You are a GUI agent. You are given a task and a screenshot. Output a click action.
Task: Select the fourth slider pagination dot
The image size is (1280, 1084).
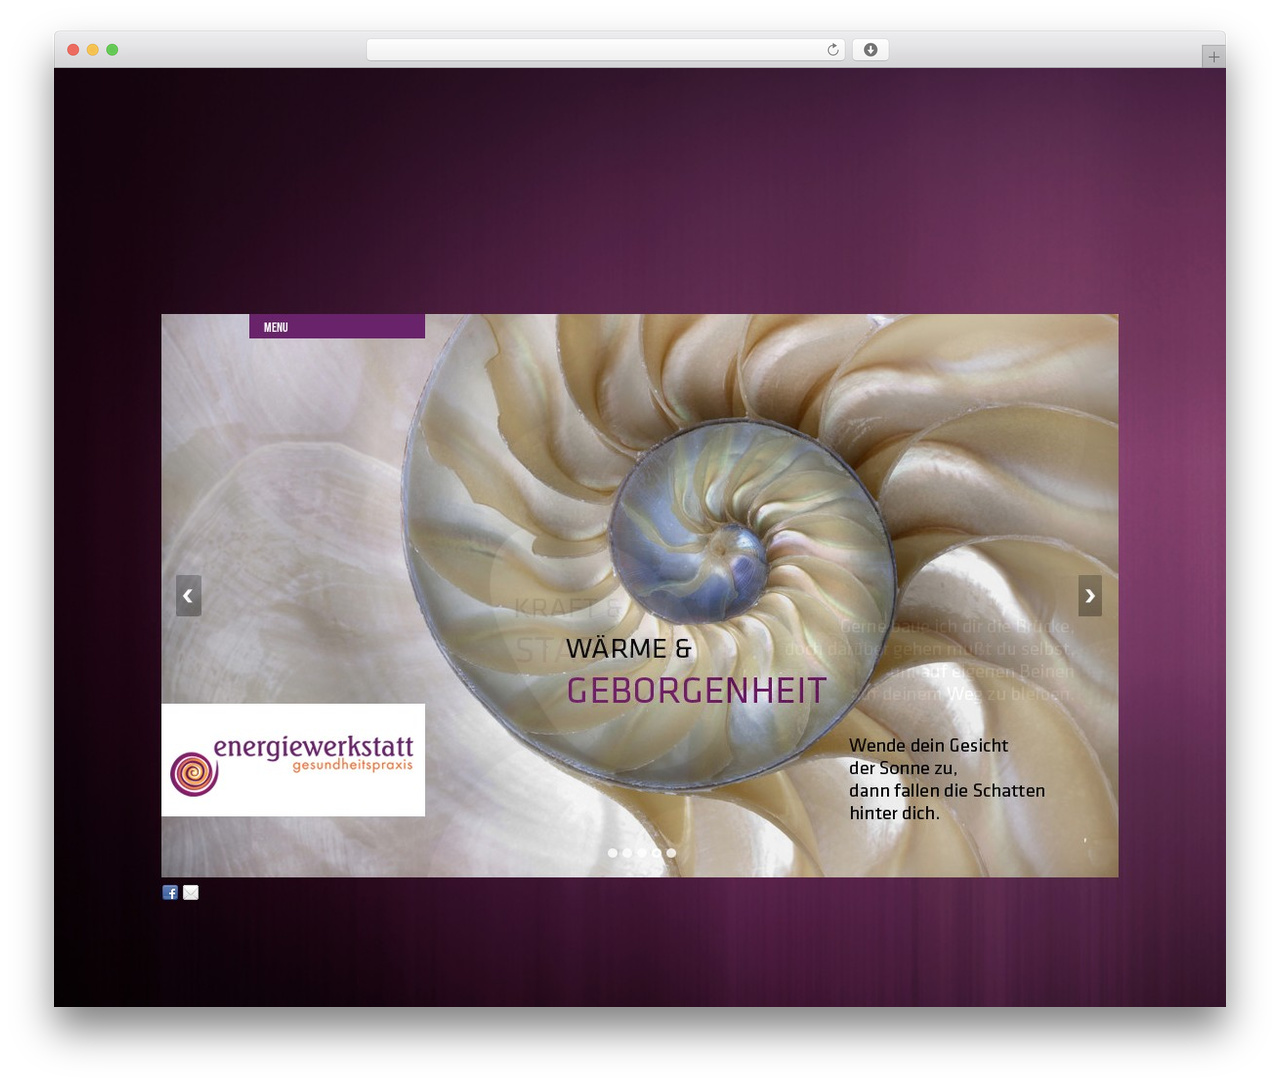[656, 853]
